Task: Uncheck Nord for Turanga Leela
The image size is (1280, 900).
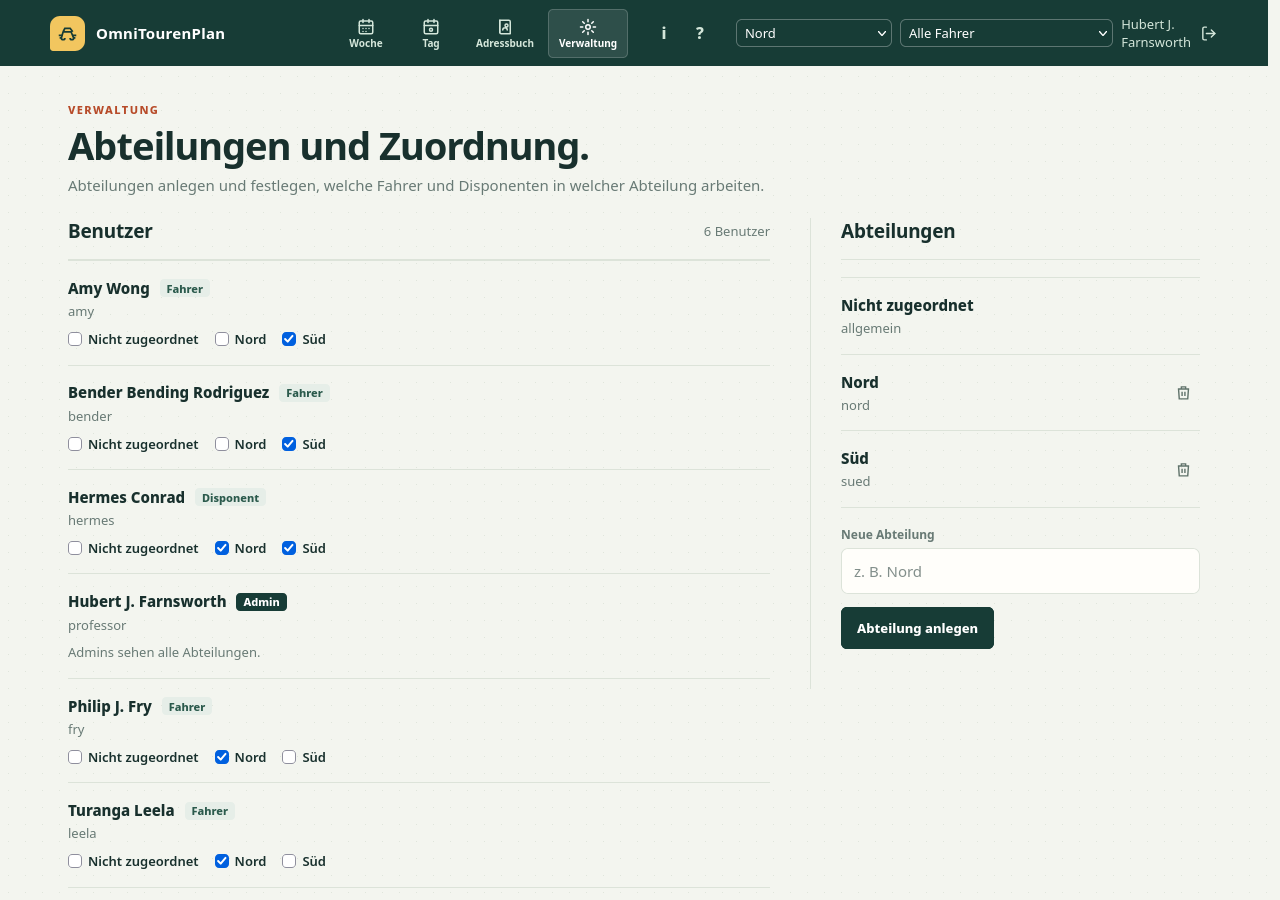Action: point(222,861)
